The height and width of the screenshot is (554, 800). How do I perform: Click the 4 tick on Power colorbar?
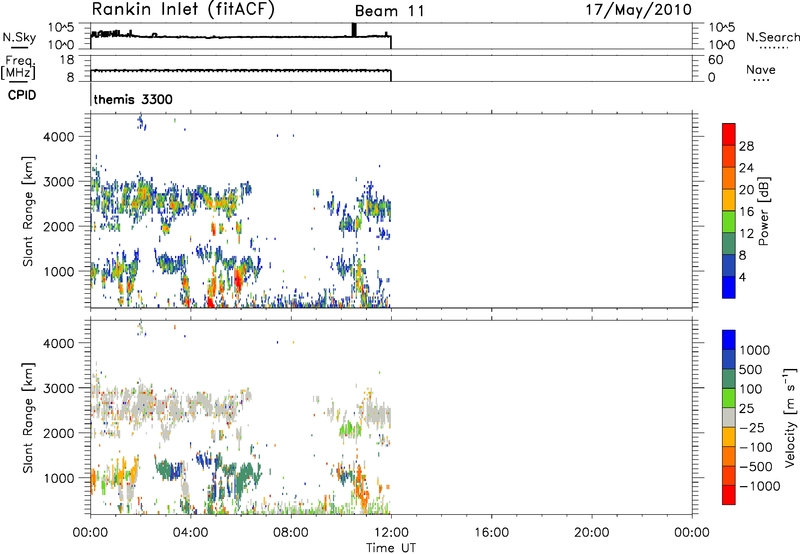[742, 277]
